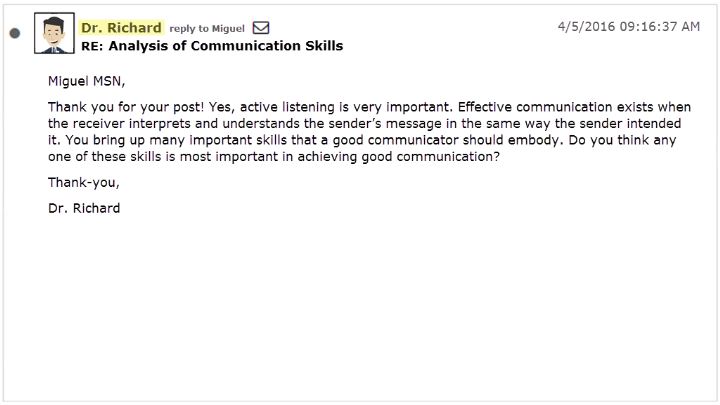The image size is (720, 405).
Task: Click the words 'Effective communication exists when'
Action: 574,107
